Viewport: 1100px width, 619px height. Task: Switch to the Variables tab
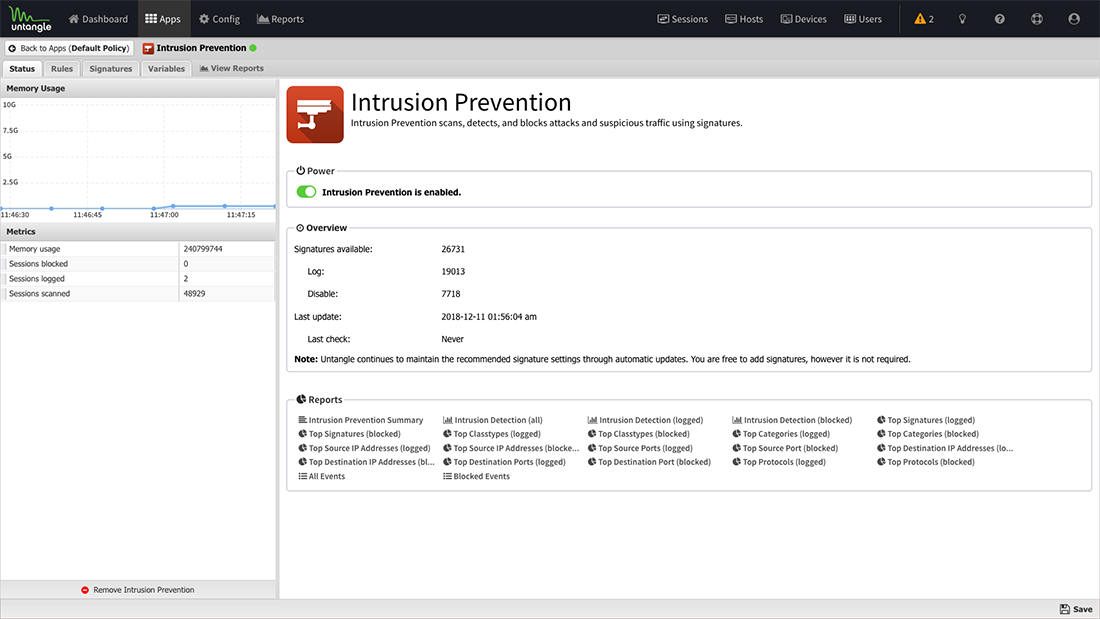click(x=166, y=69)
